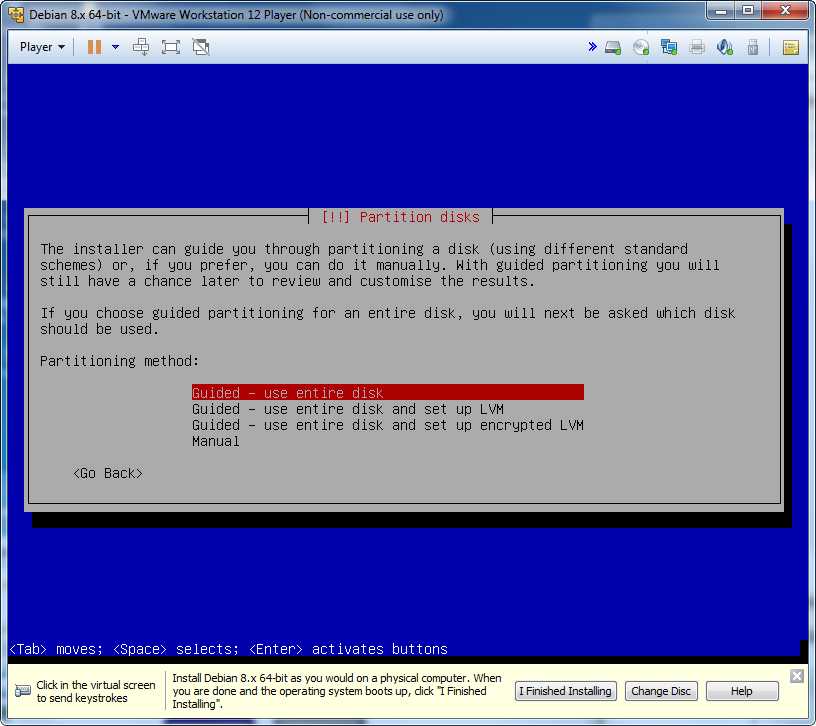
Task: Open Help for easy install
Action: (742, 691)
